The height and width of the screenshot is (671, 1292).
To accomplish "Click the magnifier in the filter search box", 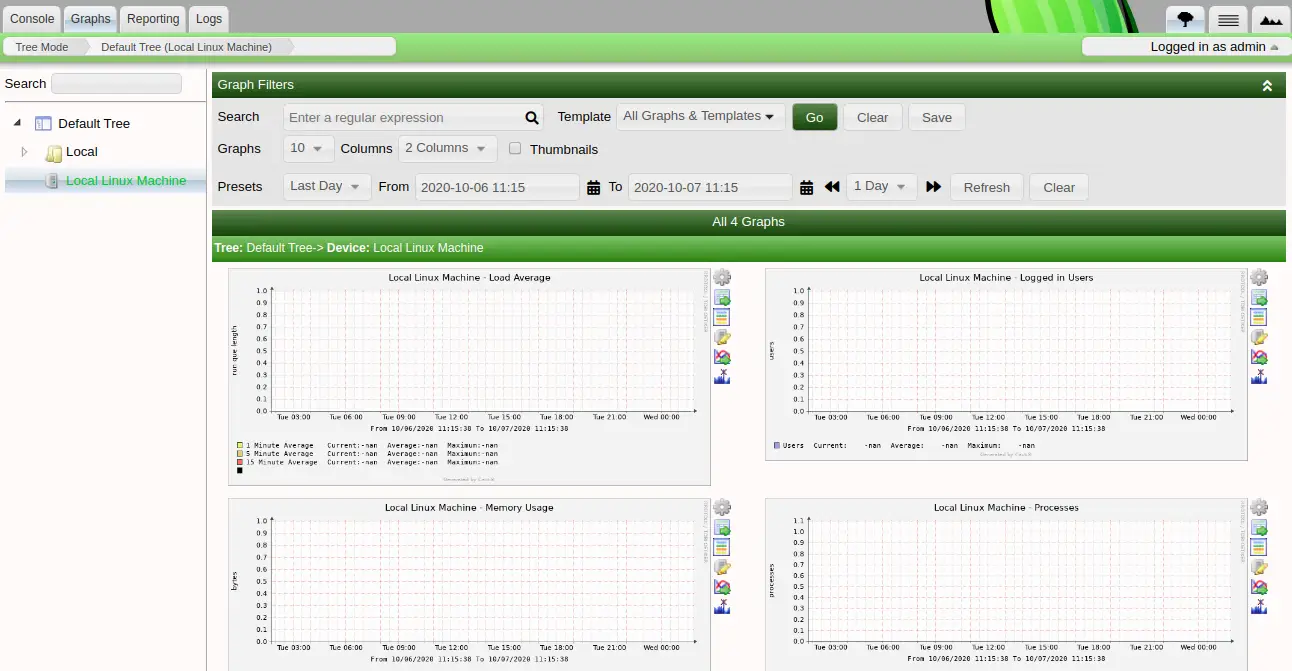I will (532, 117).
